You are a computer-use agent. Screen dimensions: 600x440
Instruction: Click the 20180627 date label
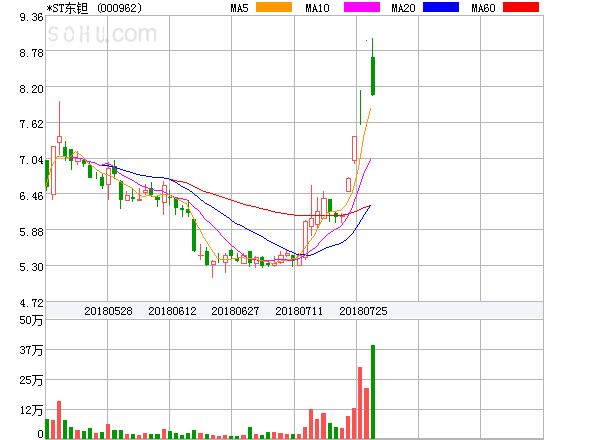235,311
